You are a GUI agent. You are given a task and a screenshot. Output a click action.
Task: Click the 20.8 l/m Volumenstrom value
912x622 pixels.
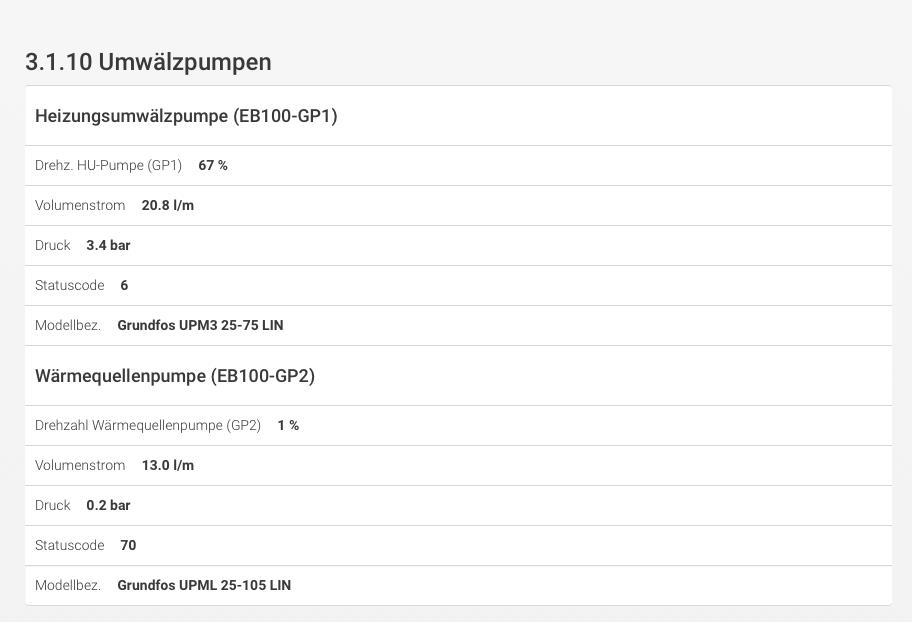click(x=168, y=205)
